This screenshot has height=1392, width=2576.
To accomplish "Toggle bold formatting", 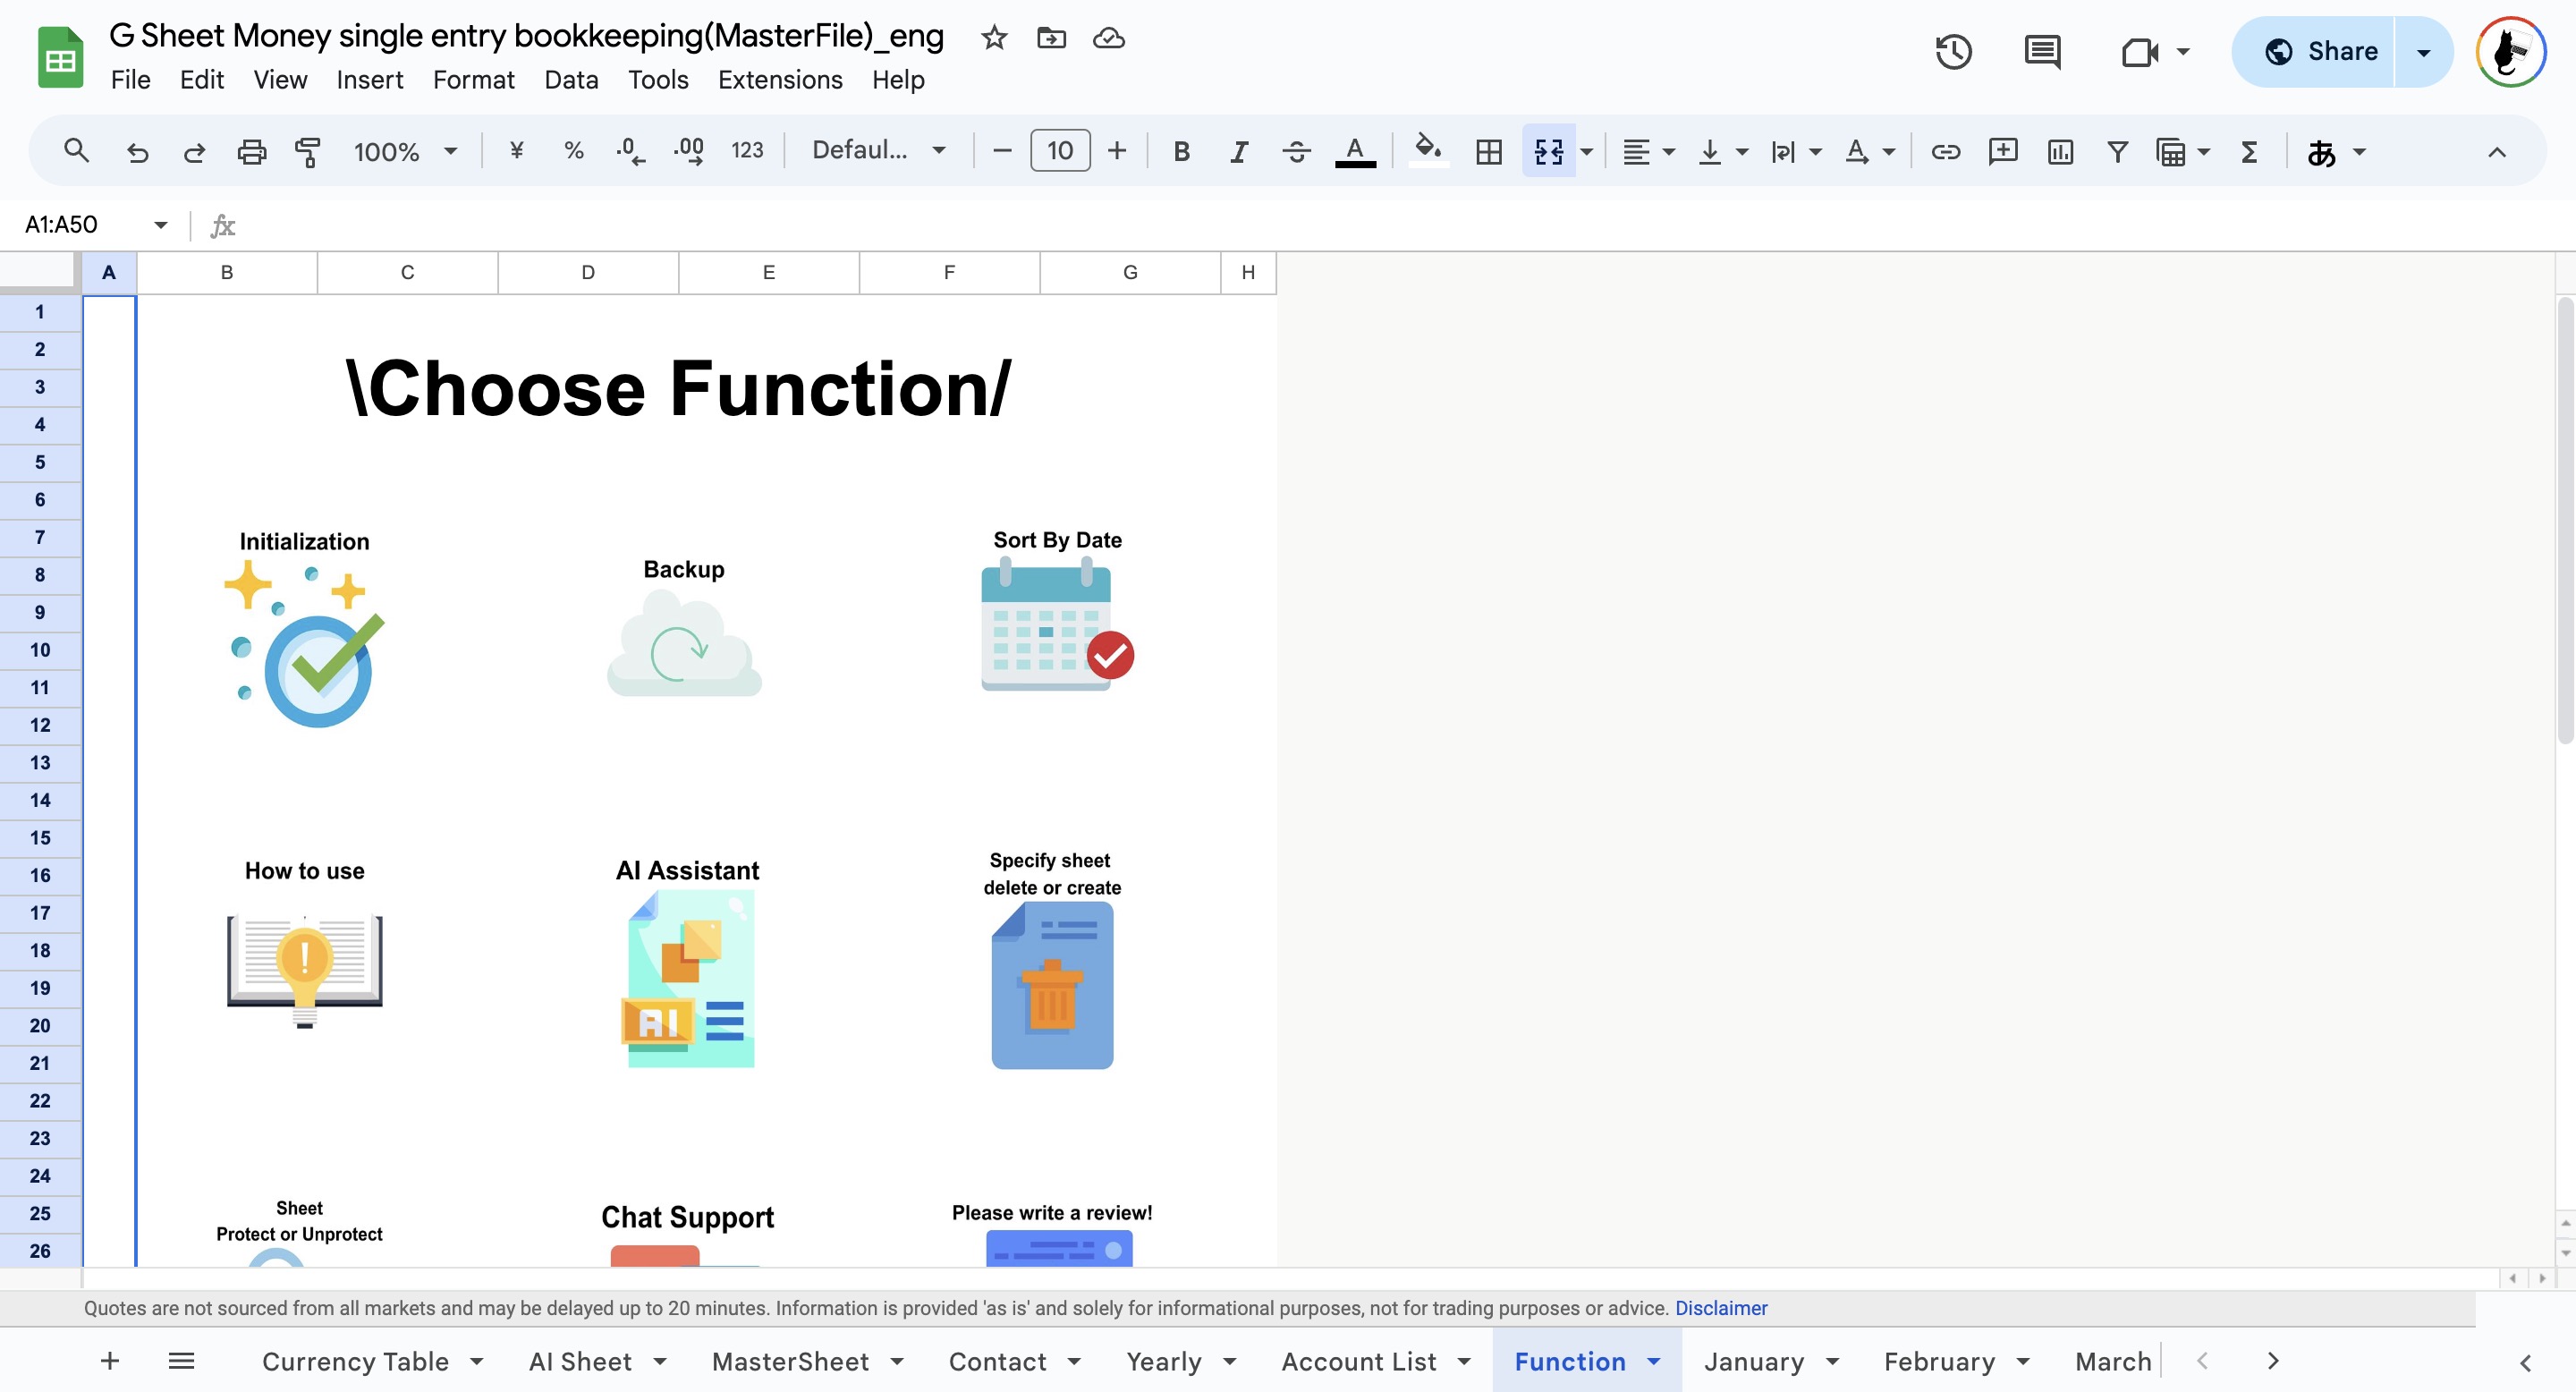I will [1181, 152].
